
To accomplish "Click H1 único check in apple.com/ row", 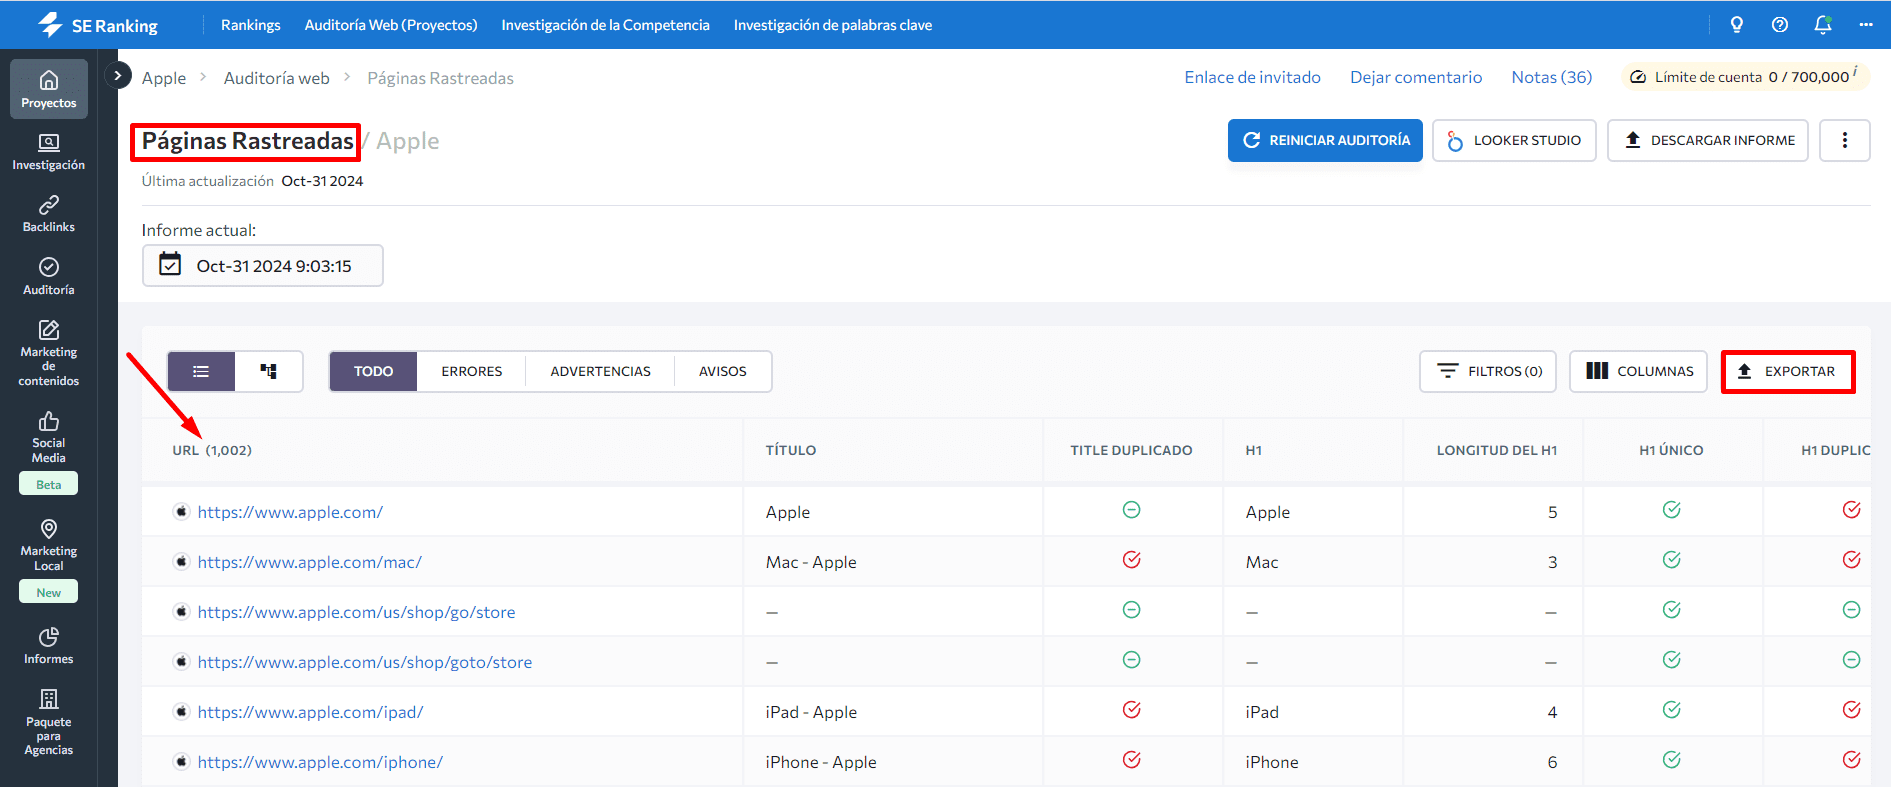I will tap(1671, 510).
